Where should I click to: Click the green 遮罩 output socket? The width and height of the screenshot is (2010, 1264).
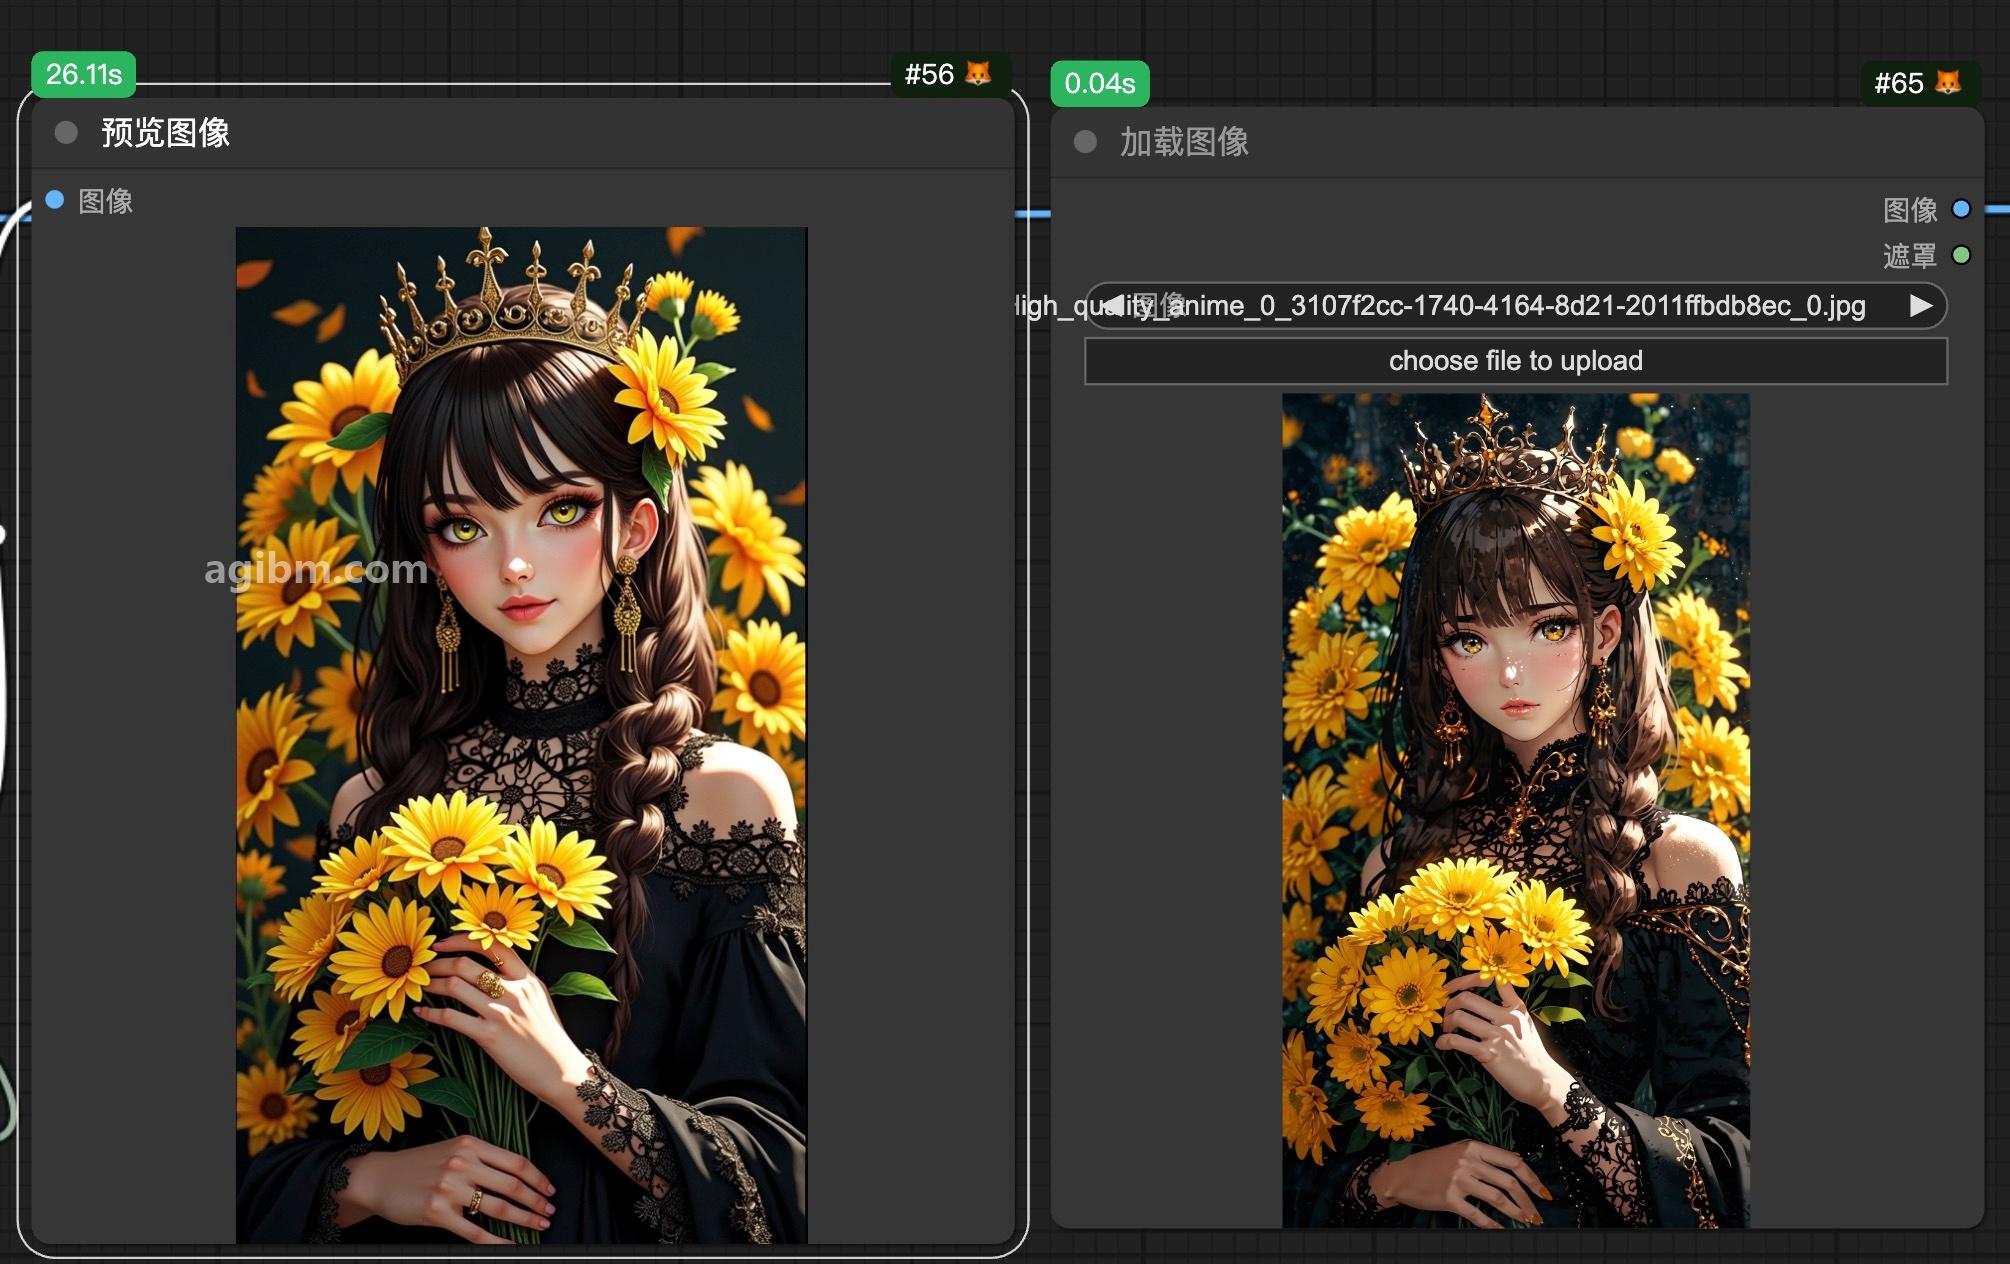pos(1961,255)
